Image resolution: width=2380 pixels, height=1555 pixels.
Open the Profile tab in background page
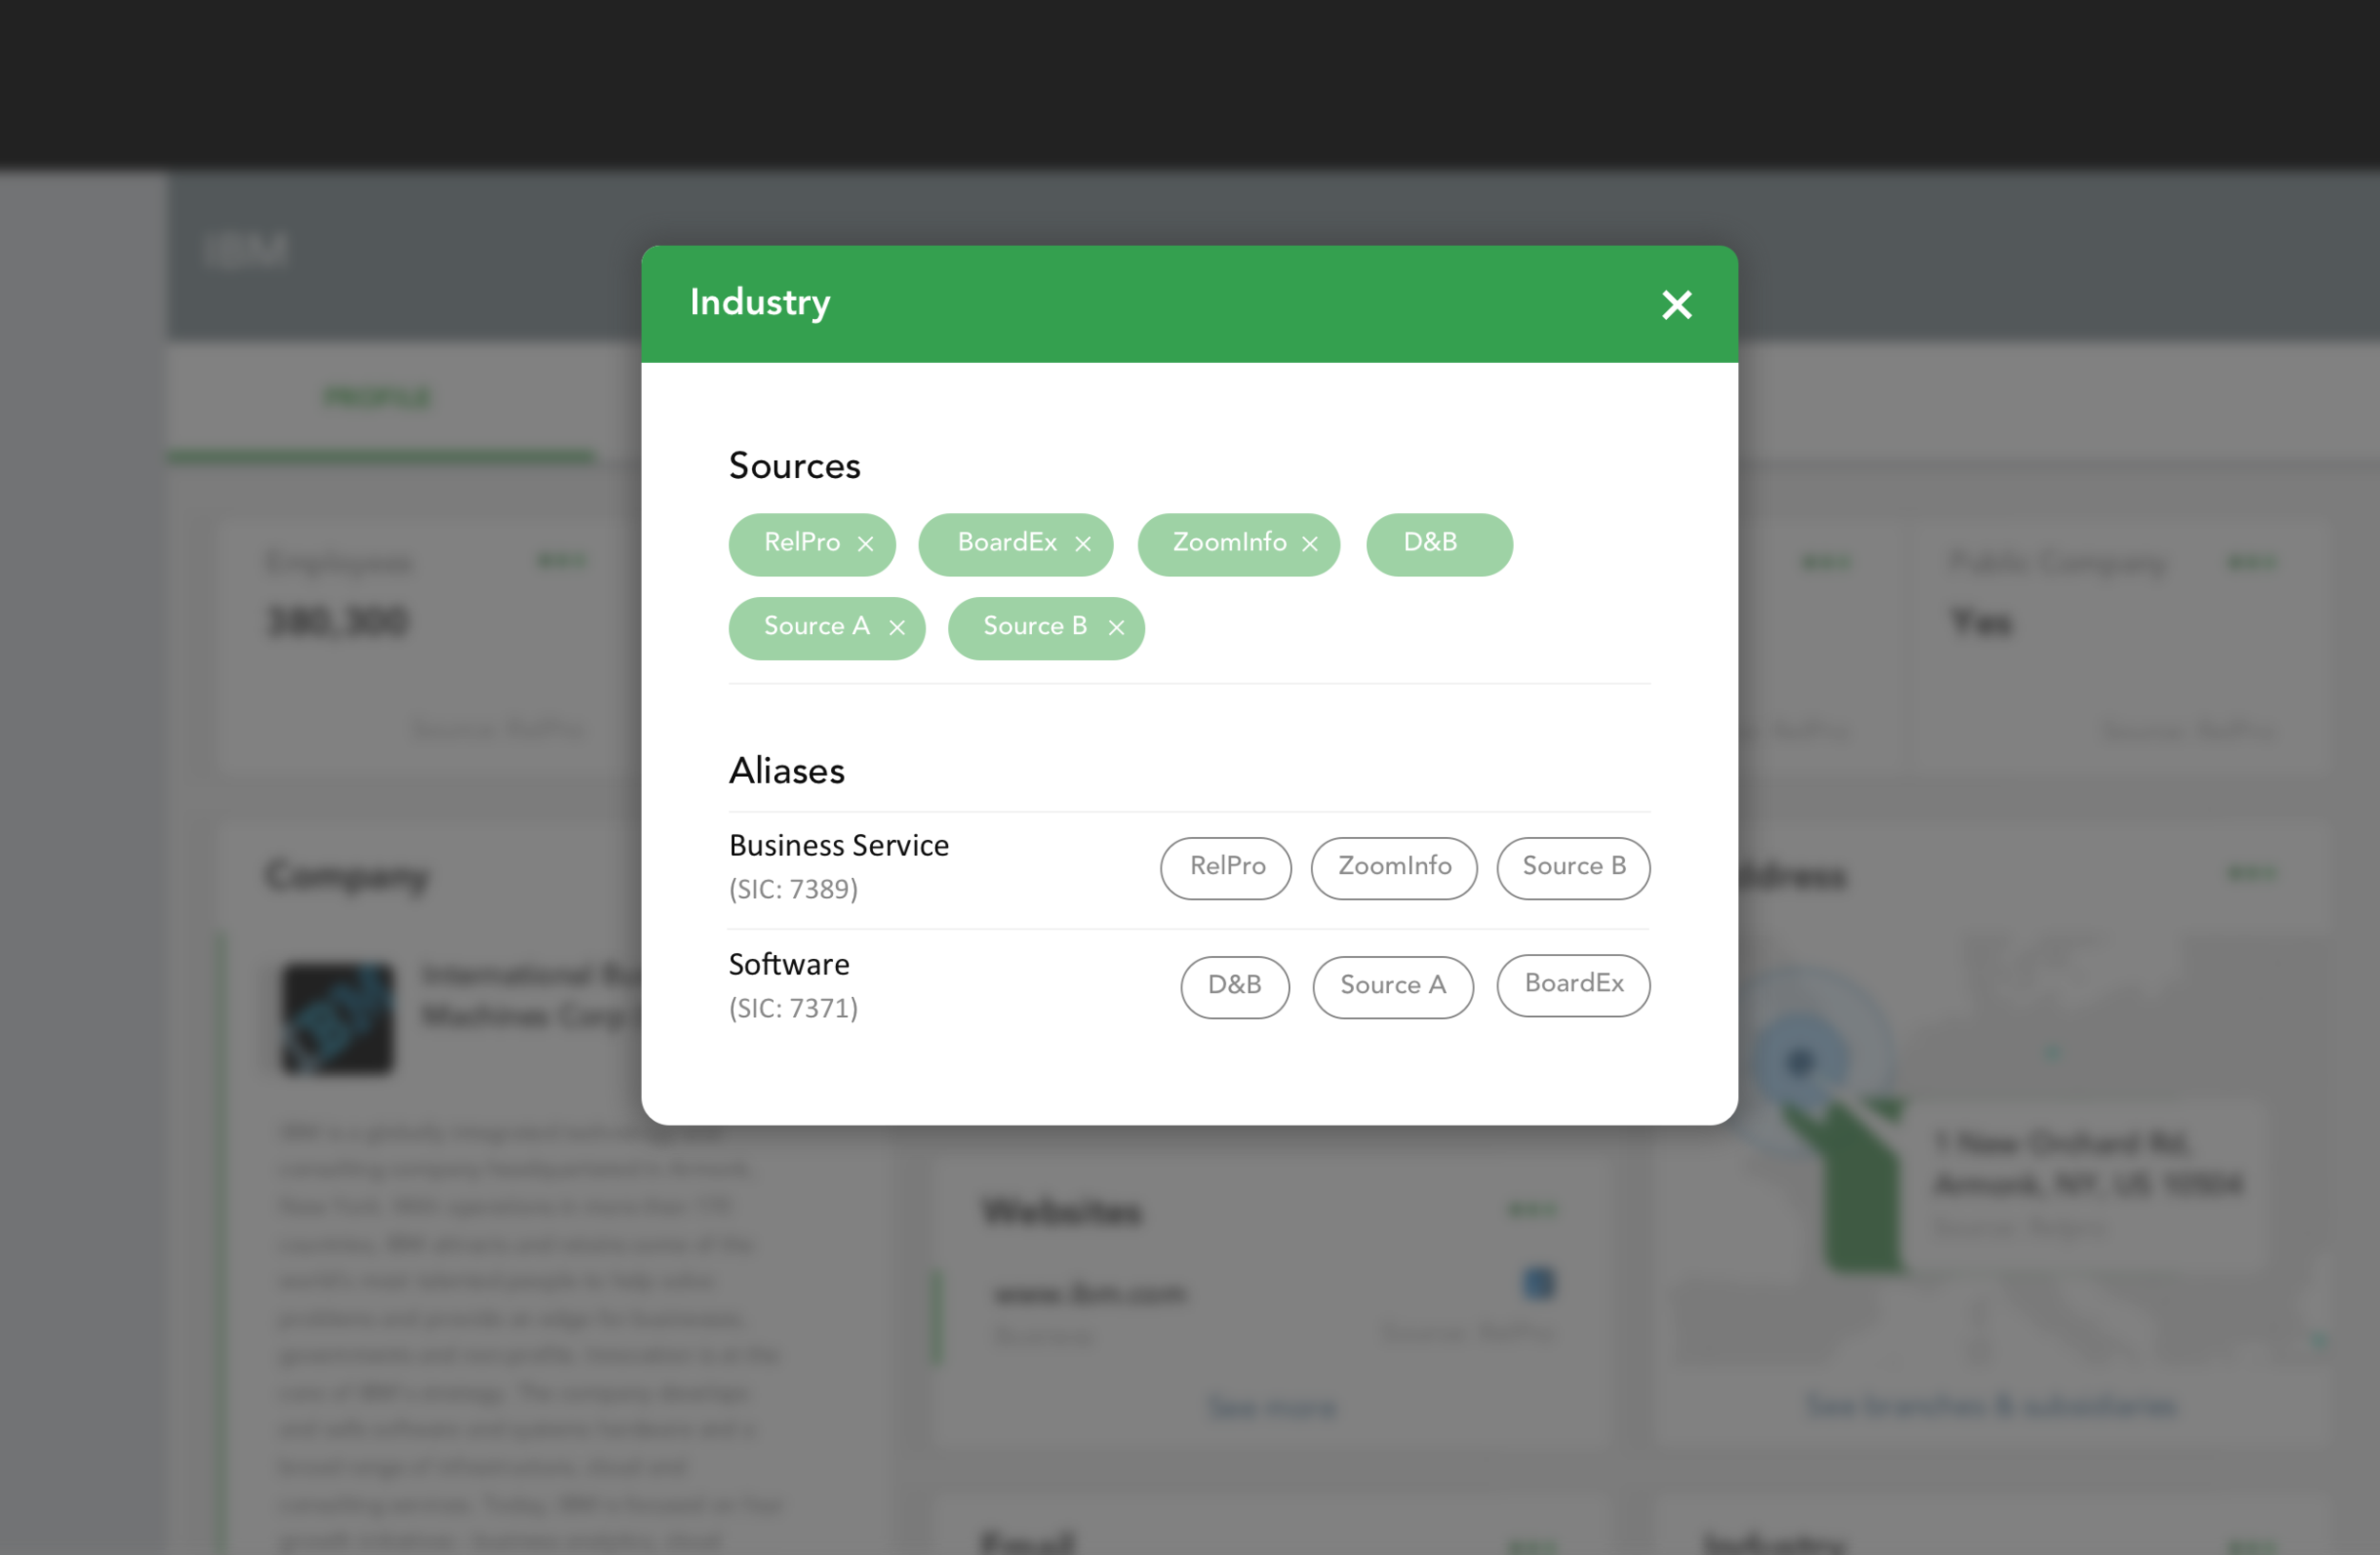coord(378,398)
